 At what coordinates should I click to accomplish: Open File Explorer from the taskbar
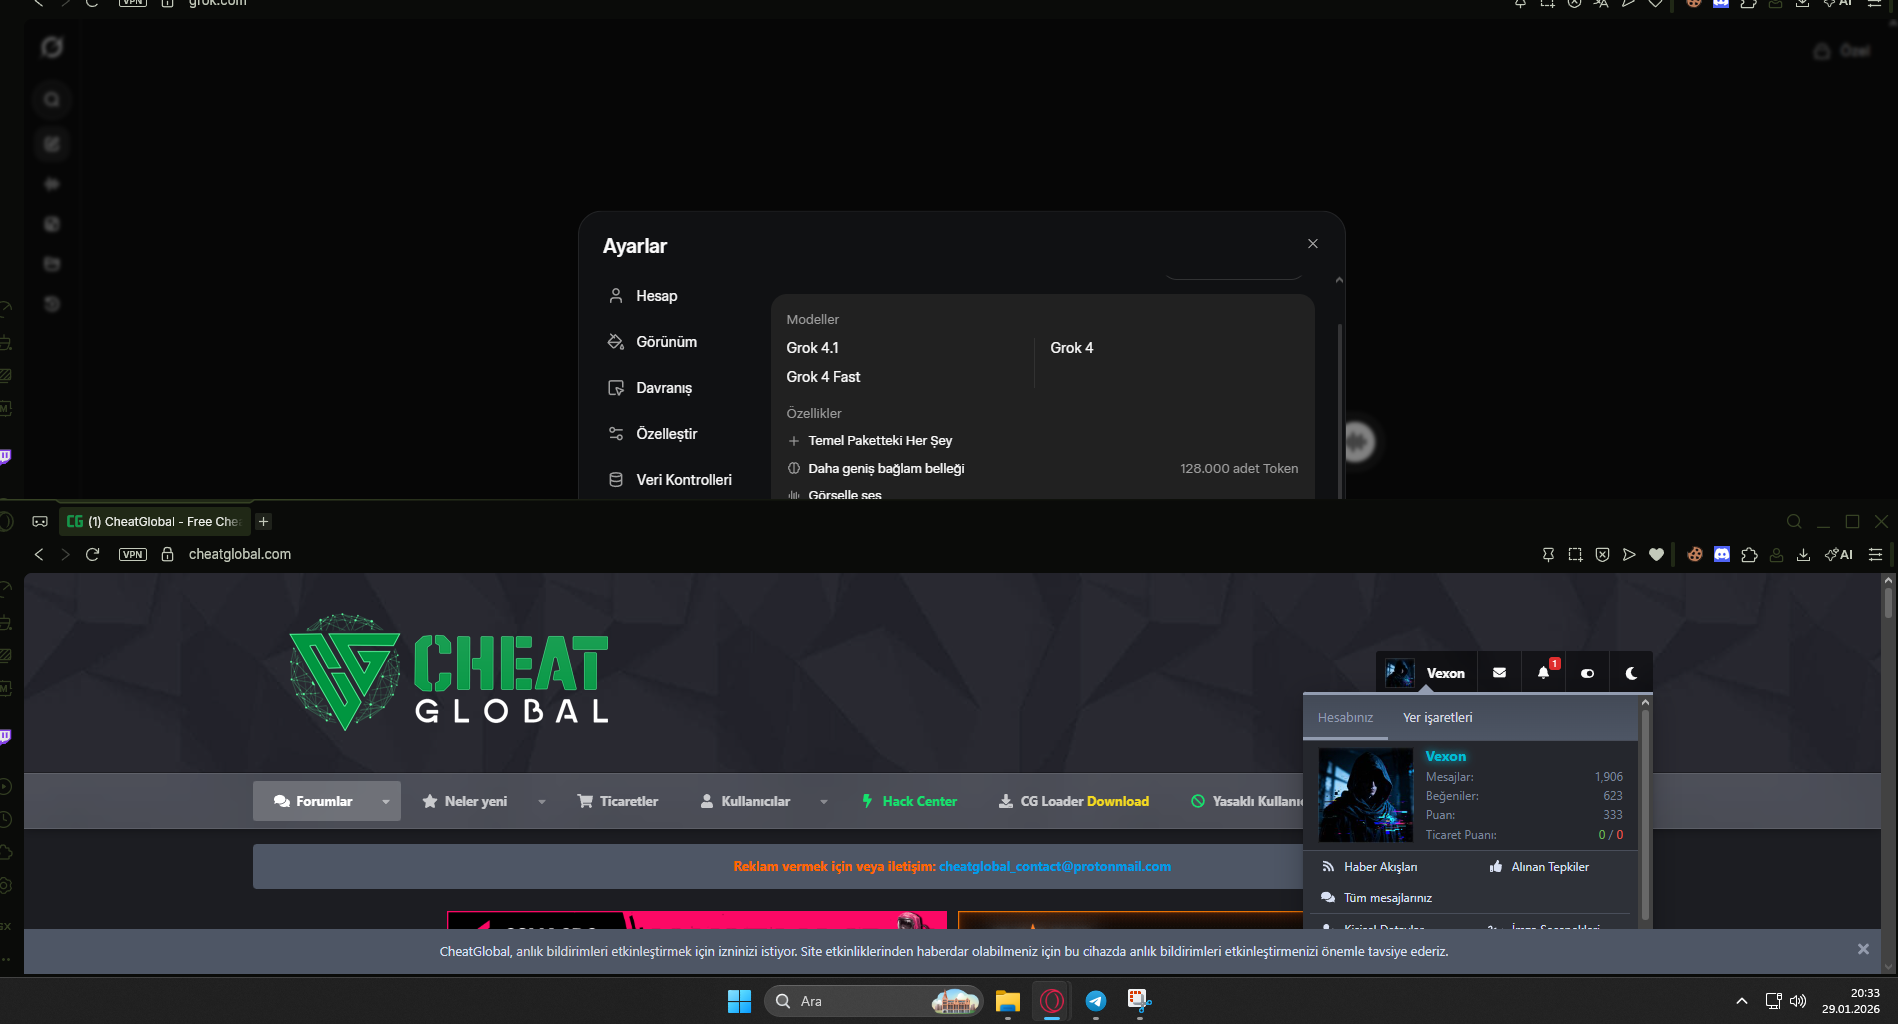point(1007,1001)
